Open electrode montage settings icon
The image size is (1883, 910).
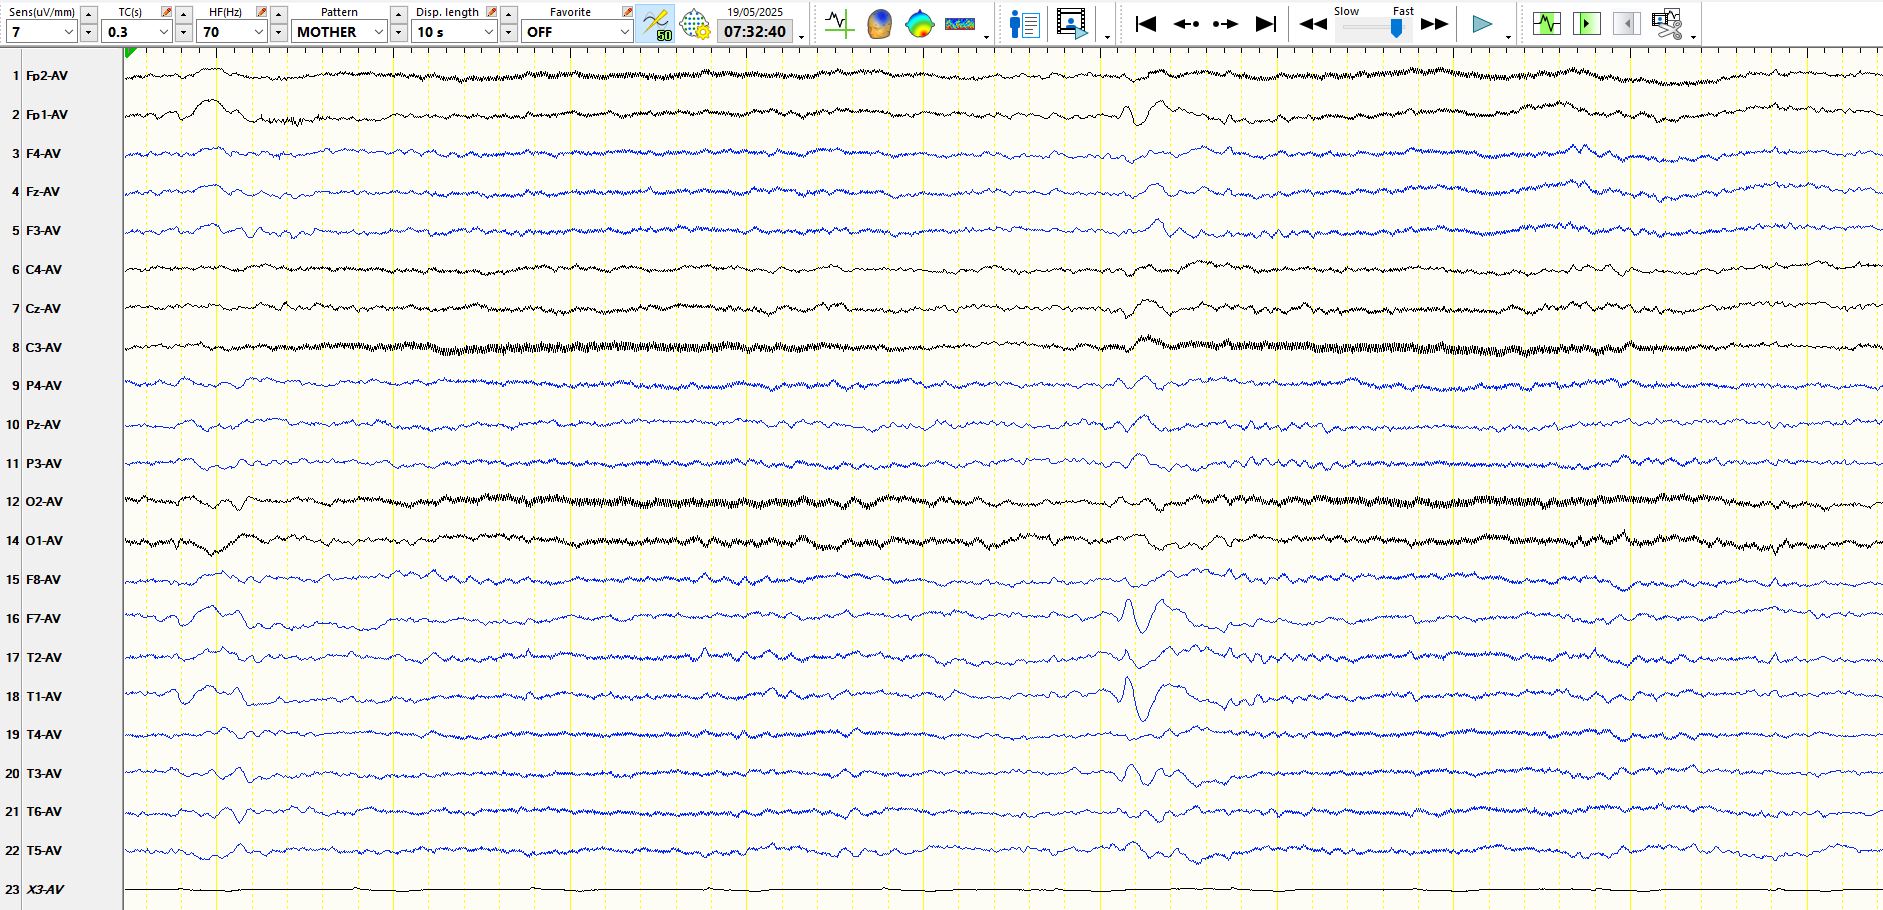coord(695,24)
